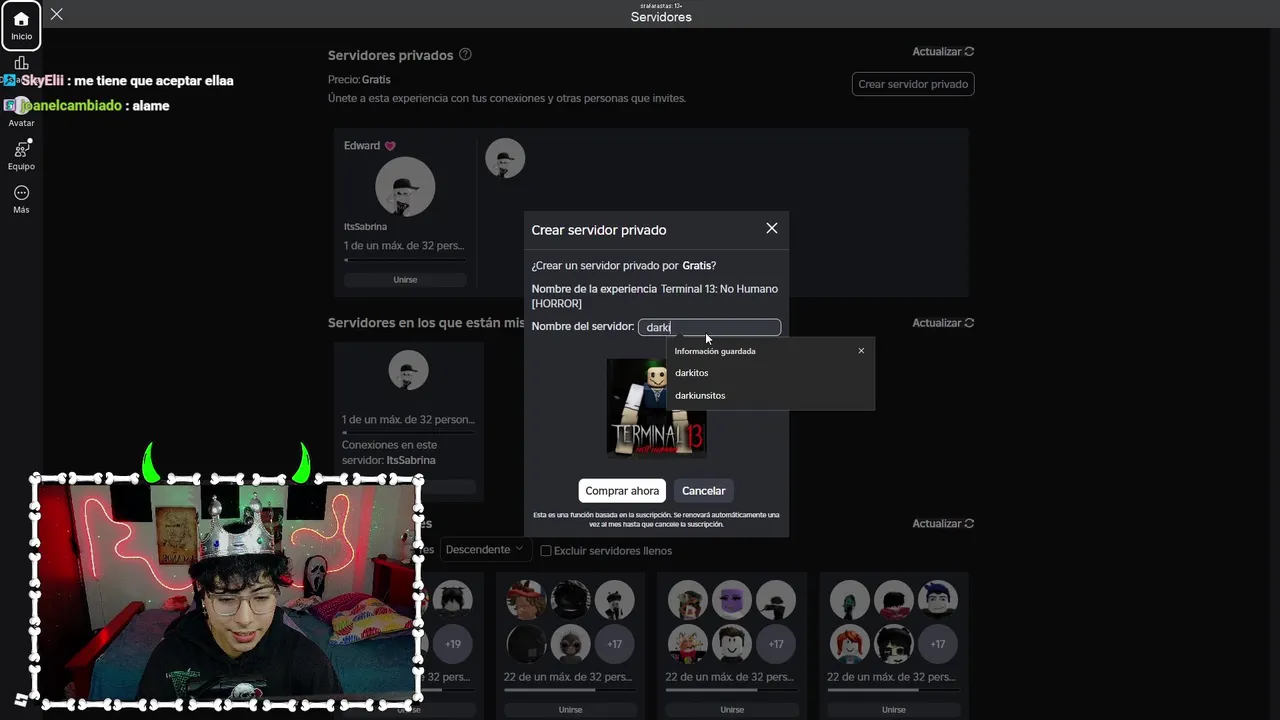
Task: Close the Crear servidor privado dialog
Action: click(772, 228)
